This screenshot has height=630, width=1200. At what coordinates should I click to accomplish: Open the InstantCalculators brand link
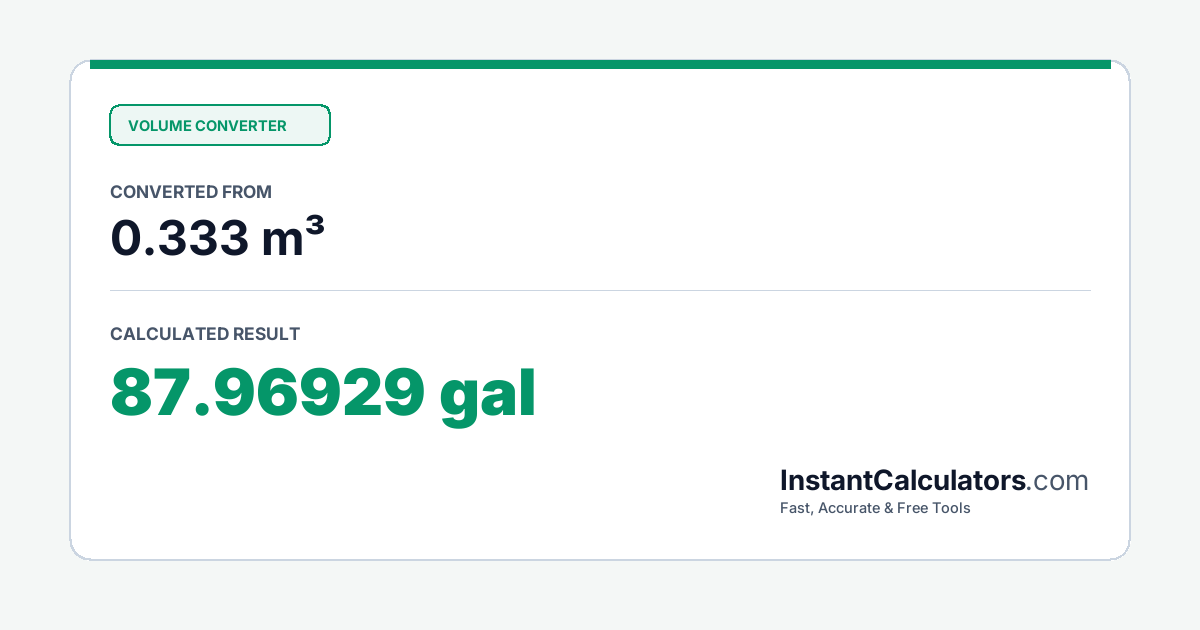pyautogui.click(x=903, y=481)
